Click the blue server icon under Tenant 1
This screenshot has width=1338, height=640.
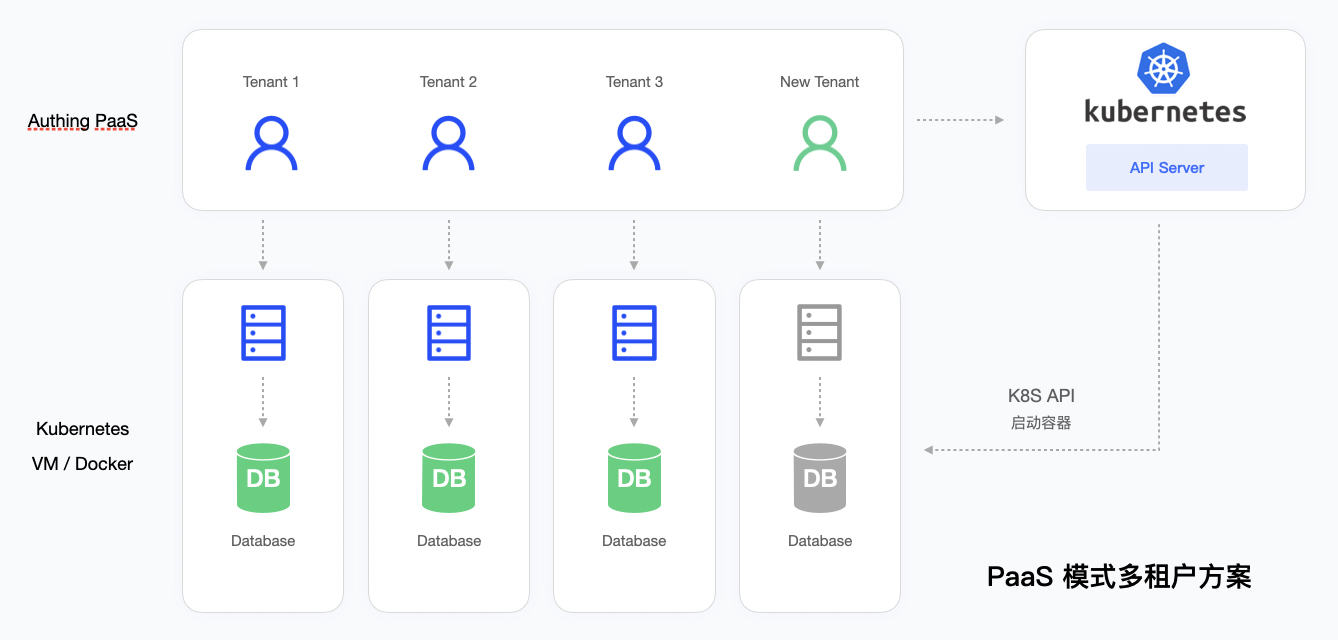[263, 333]
